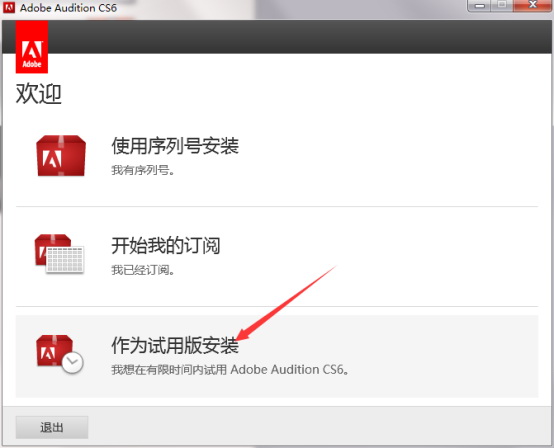Click the Adobe logo in the header
The height and width of the screenshot is (448, 554).
click(x=32, y=47)
